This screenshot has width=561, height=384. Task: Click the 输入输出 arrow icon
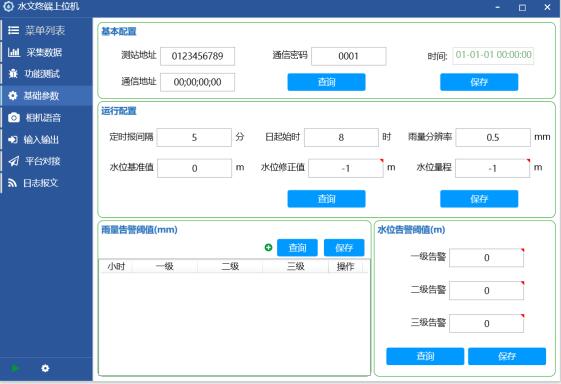pos(13,139)
